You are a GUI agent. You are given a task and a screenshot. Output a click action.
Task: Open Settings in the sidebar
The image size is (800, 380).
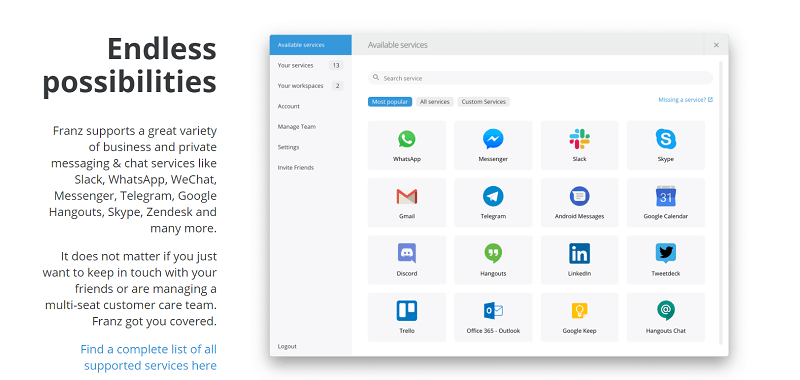[x=311, y=147]
